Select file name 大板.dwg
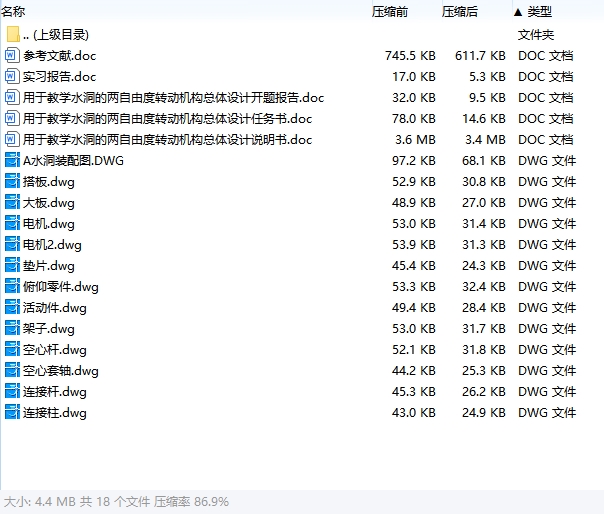Screen dimensions: 604x514 tap(49, 203)
